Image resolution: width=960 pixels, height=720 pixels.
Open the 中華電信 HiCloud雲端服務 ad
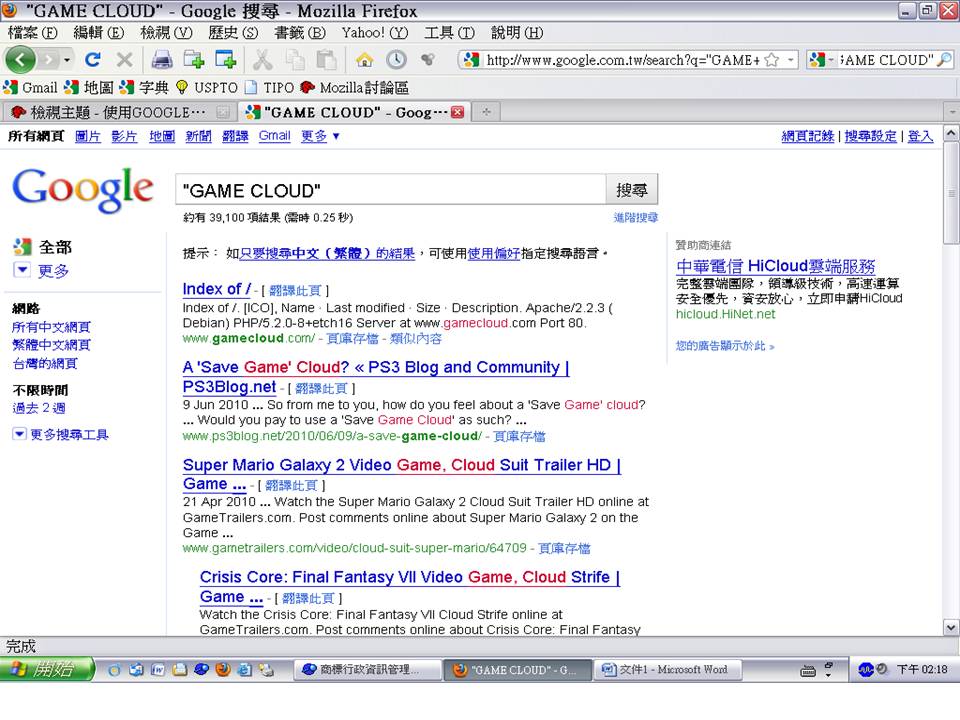click(776, 266)
